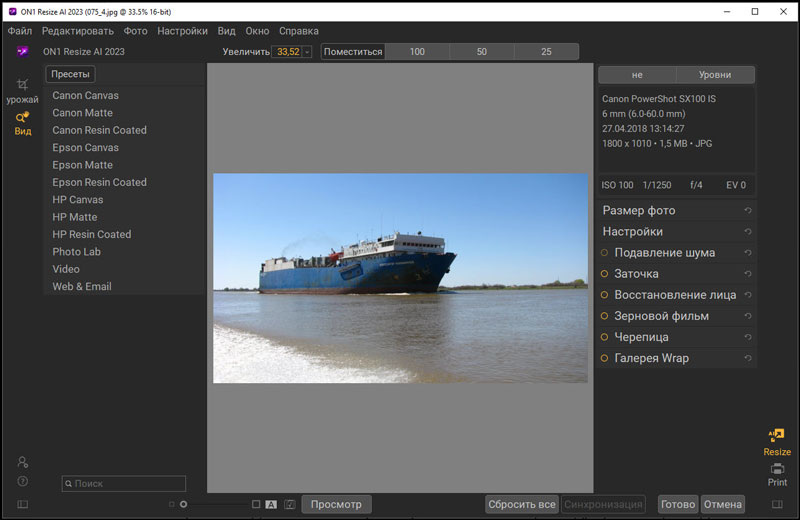Click the Готово button
The image size is (800, 520).
coord(678,504)
